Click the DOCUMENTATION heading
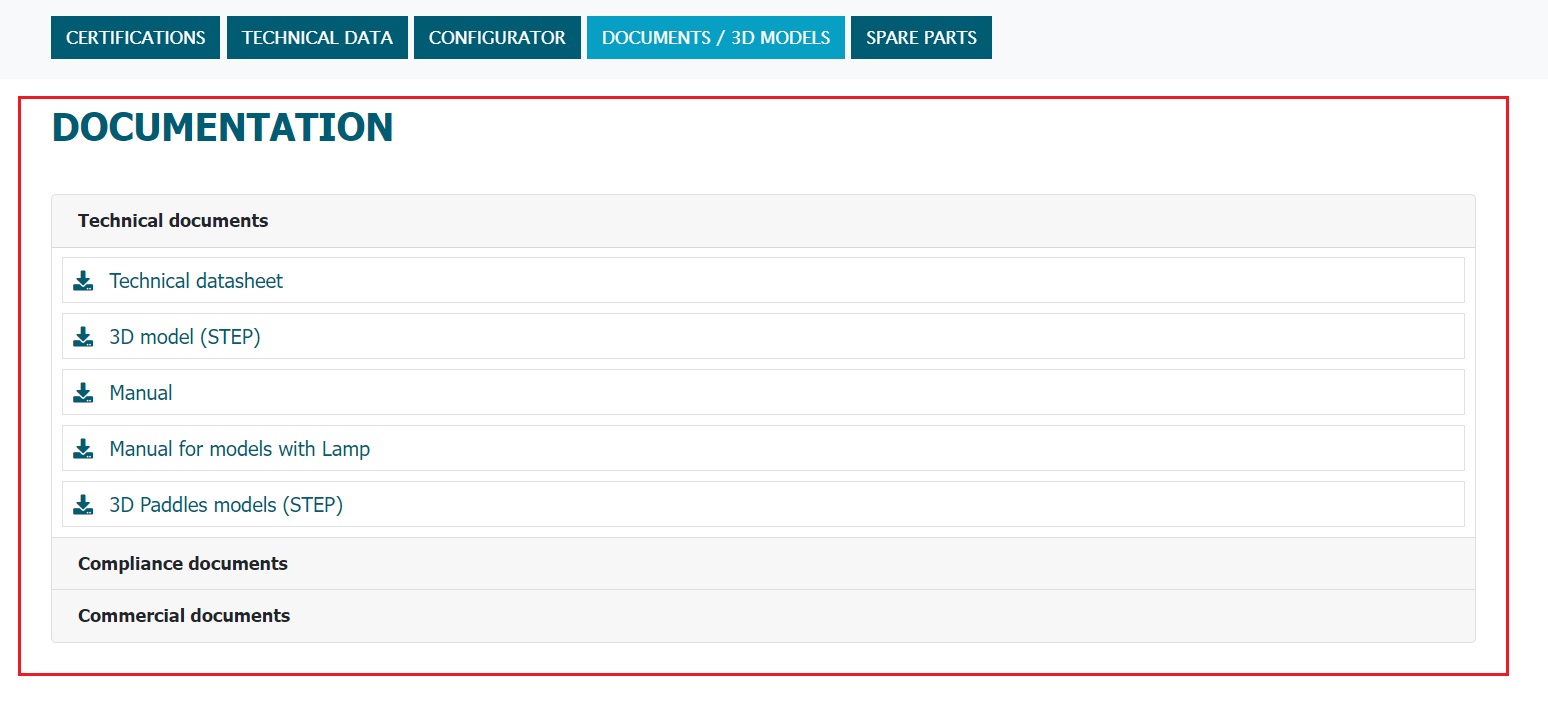Screen dimensions: 1548x702 (x=222, y=128)
